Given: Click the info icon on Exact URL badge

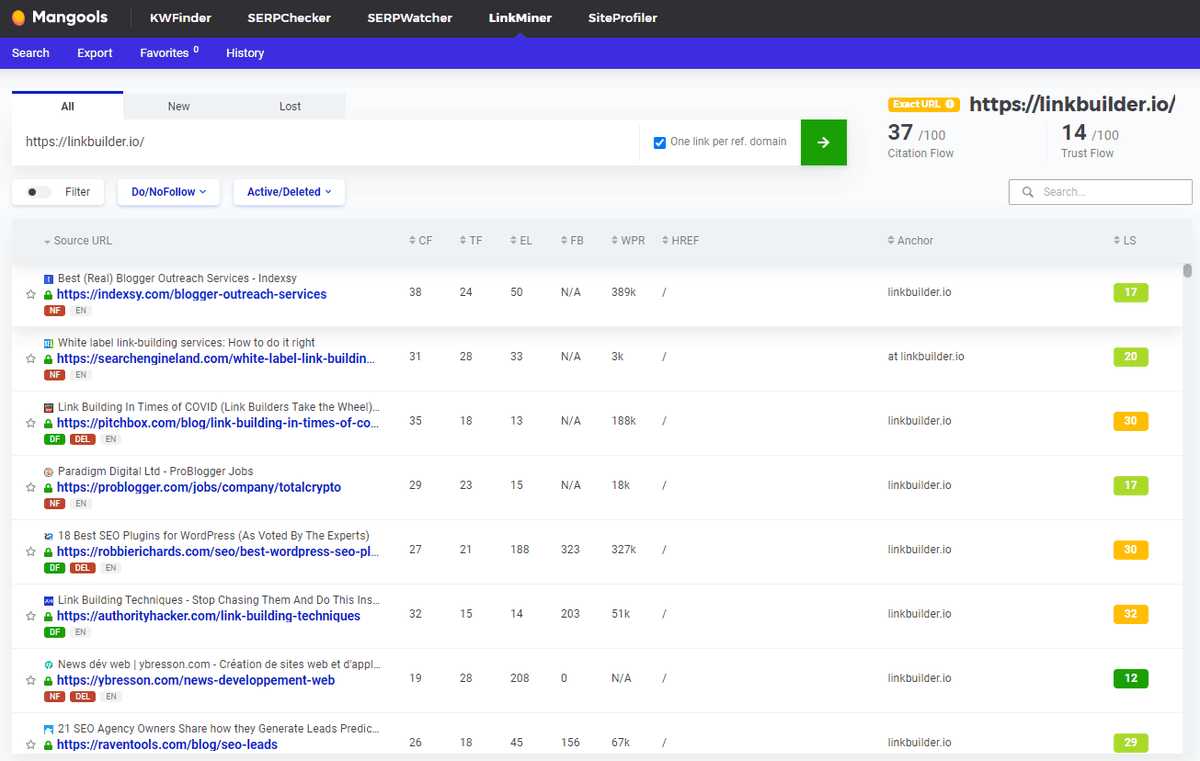Looking at the screenshot, I should pyautogui.click(x=949, y=104).
